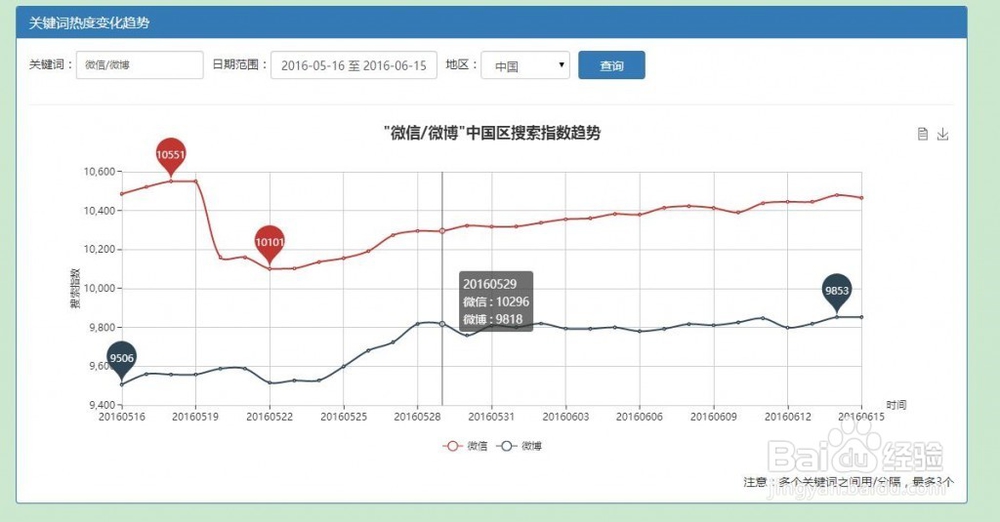Toggle the 微信 series in the legend
The width and height of the screenshot is (1000, 522).
pos(466,446)
